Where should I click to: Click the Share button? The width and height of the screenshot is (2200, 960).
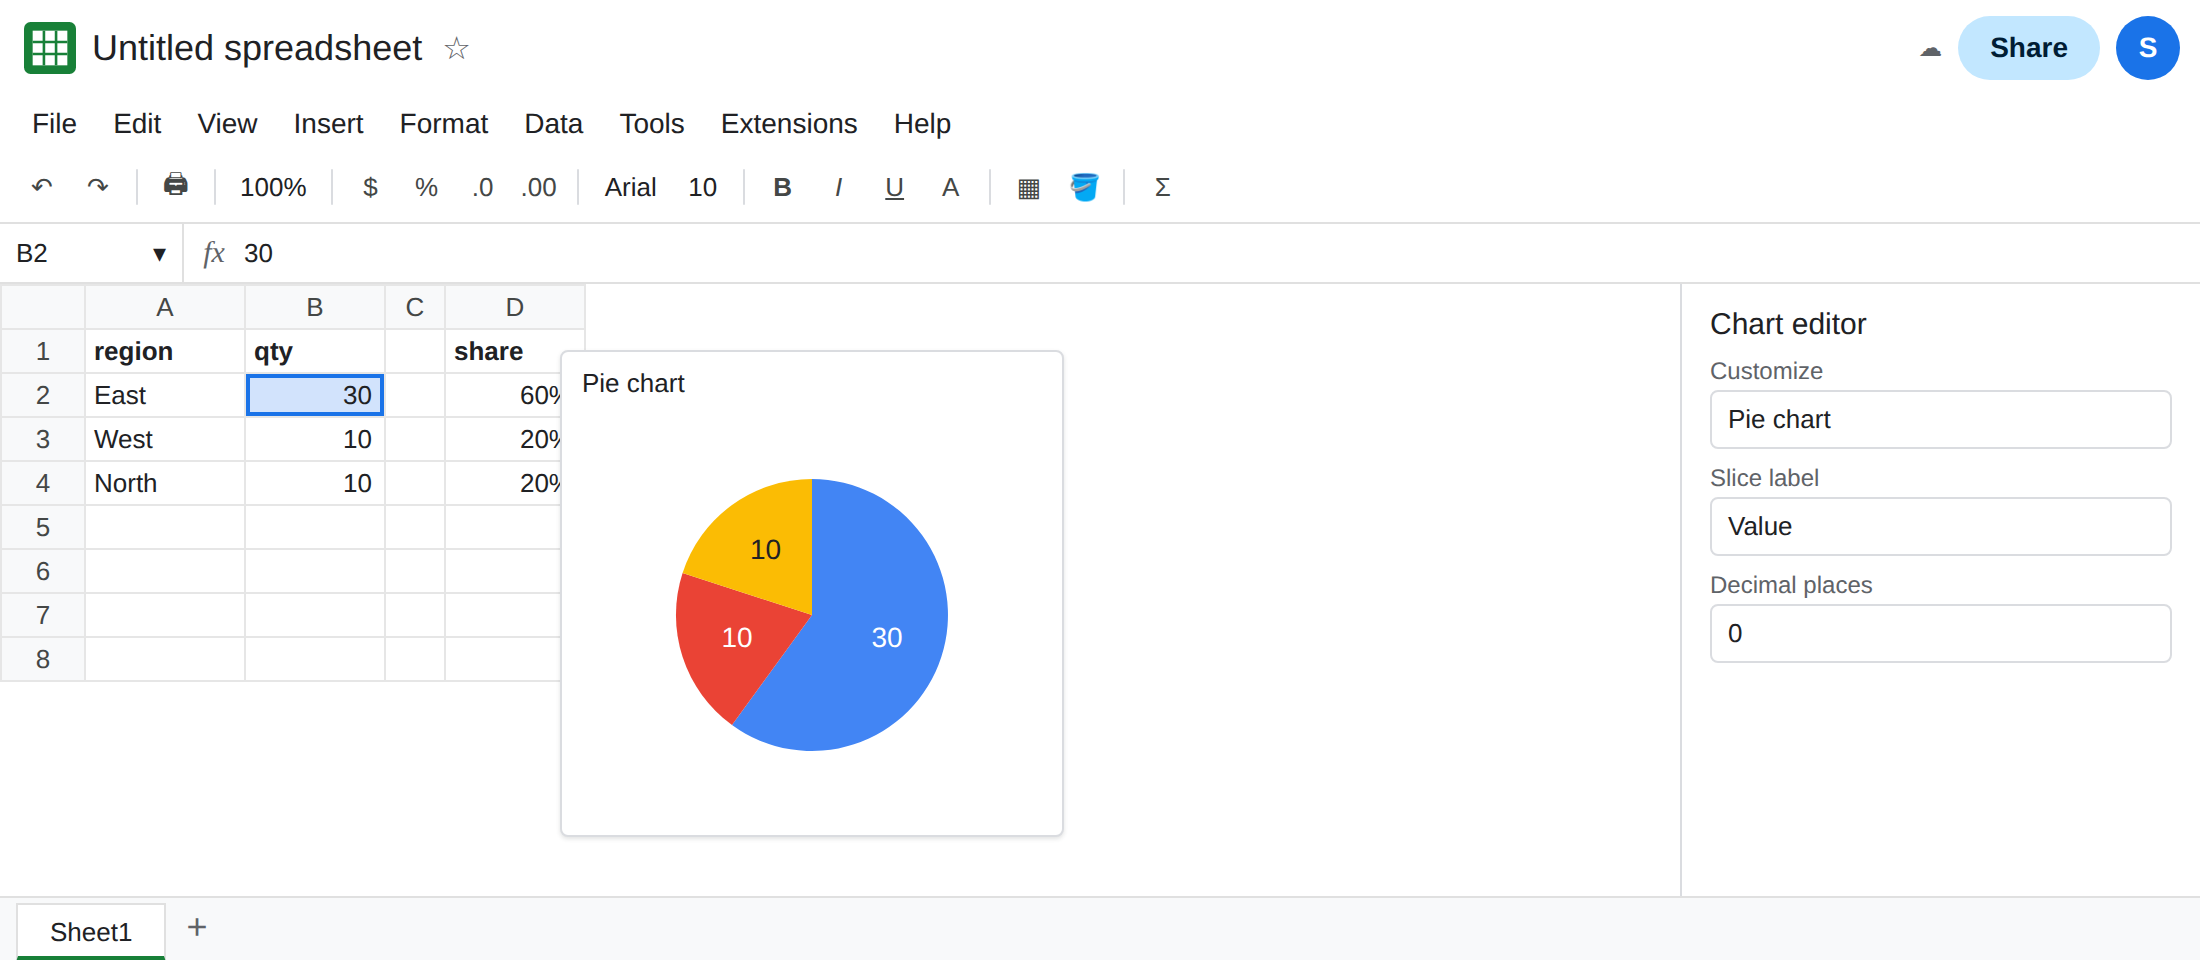(2028, 48)
